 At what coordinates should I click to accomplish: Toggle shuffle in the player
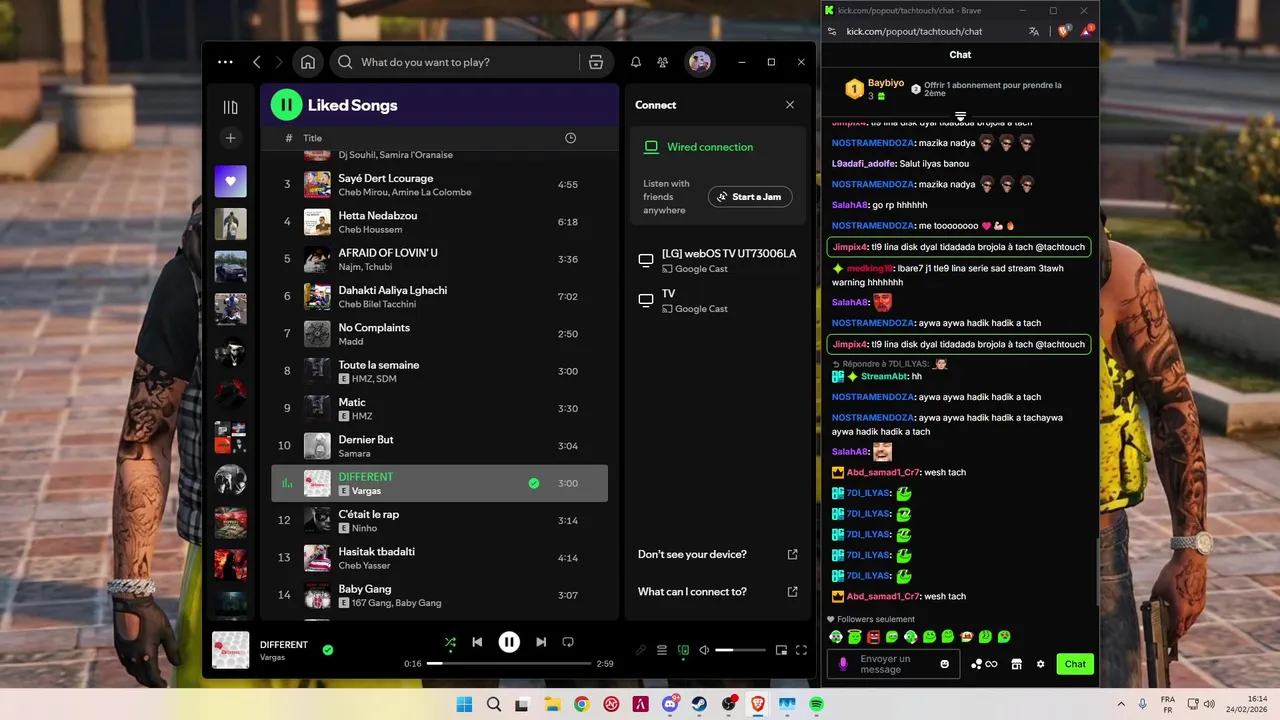450,642
